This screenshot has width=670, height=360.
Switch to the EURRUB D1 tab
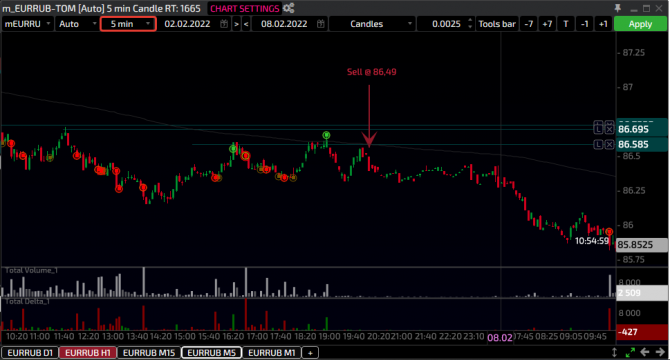(30, 353)
